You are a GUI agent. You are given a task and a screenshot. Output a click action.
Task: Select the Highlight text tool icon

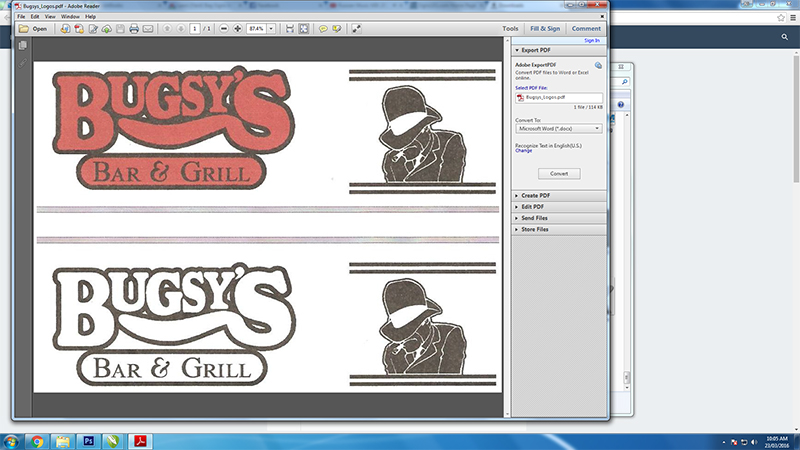pyautogui.click(x=337, y=29)
